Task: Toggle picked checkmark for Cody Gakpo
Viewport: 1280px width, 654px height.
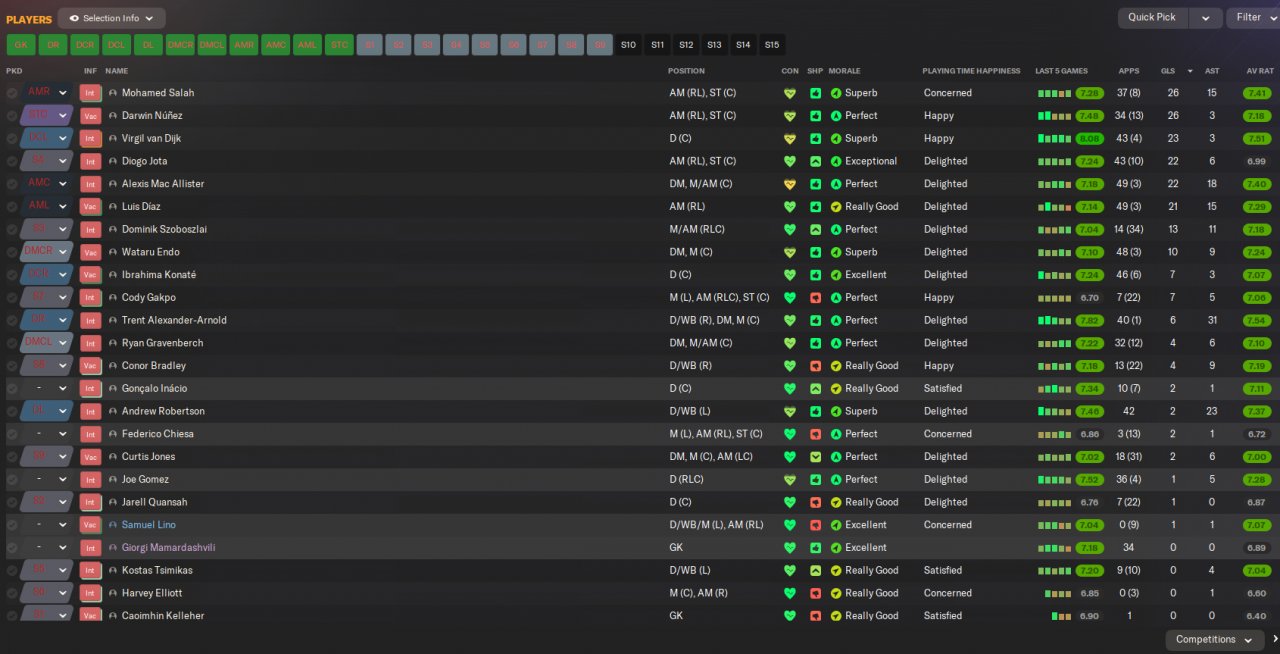Action: 12,298
